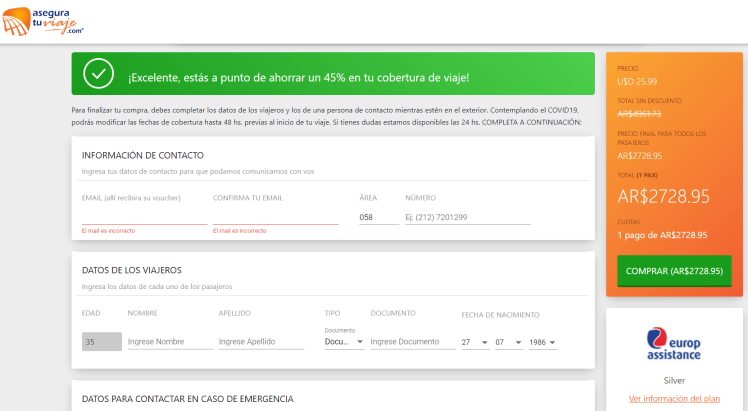This screenshot has width=748, height=411.
Task: Click the Ingrese Apellido field
Action: 261,342
